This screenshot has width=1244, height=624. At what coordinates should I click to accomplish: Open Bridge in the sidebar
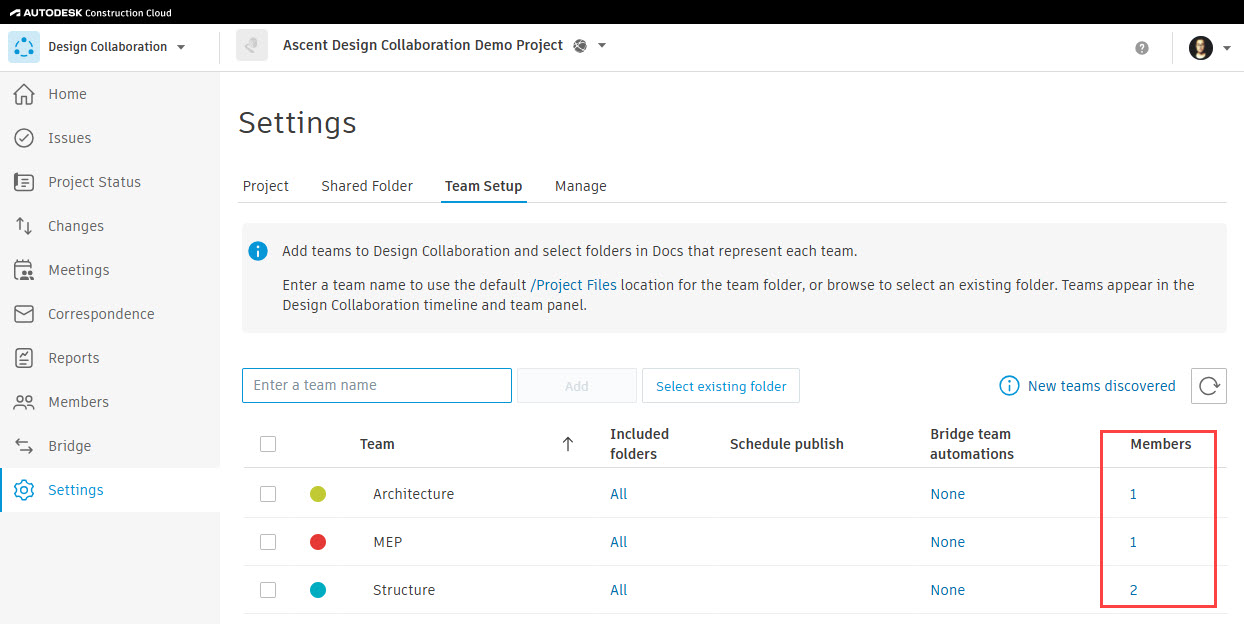(x=110, y=446)
